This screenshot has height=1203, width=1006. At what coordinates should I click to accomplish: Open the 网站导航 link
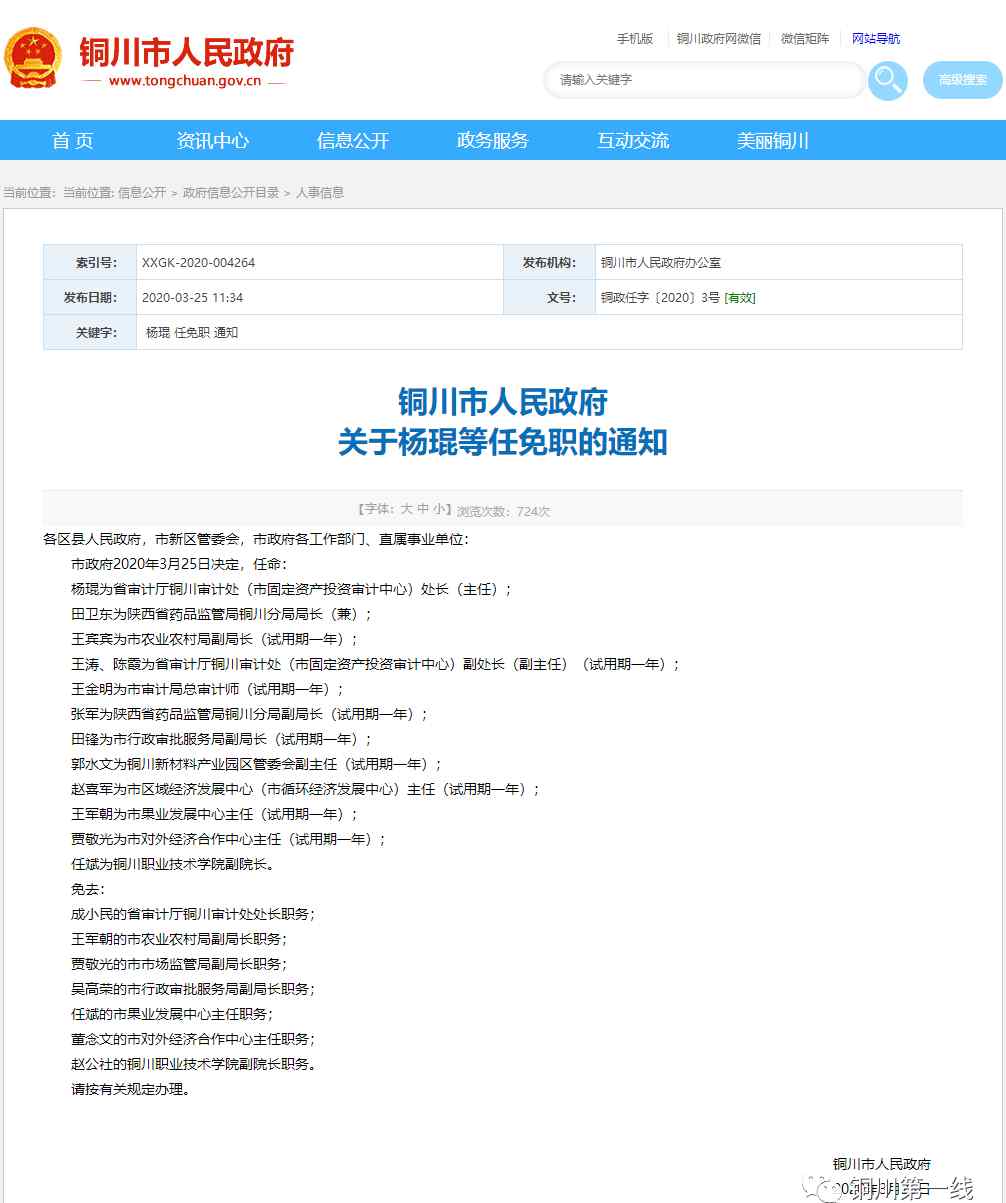point(875,39)
